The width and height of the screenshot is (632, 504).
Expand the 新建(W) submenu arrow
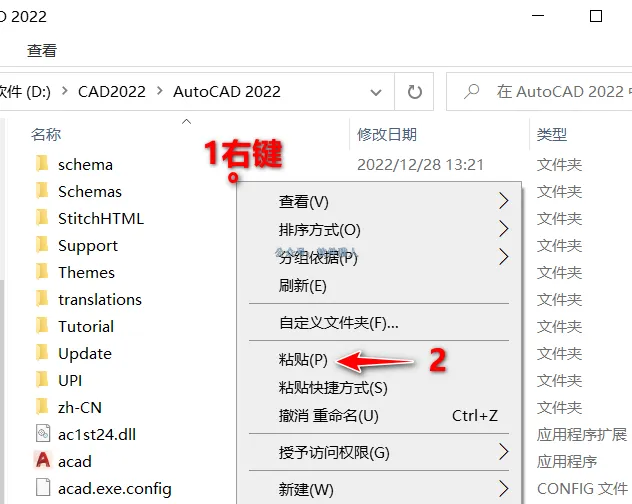pyautogui.click(x=503, y=488)
